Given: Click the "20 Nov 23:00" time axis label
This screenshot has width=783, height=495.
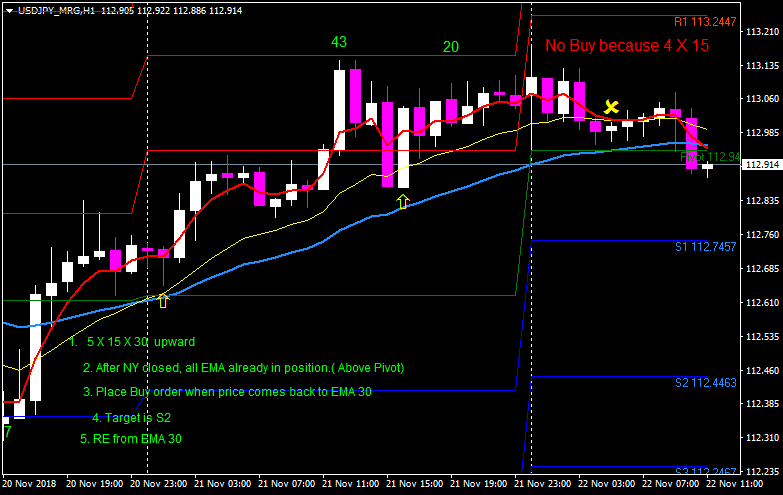Looking at the screenshot, I should pyautogui.click(x=159, y=484).
